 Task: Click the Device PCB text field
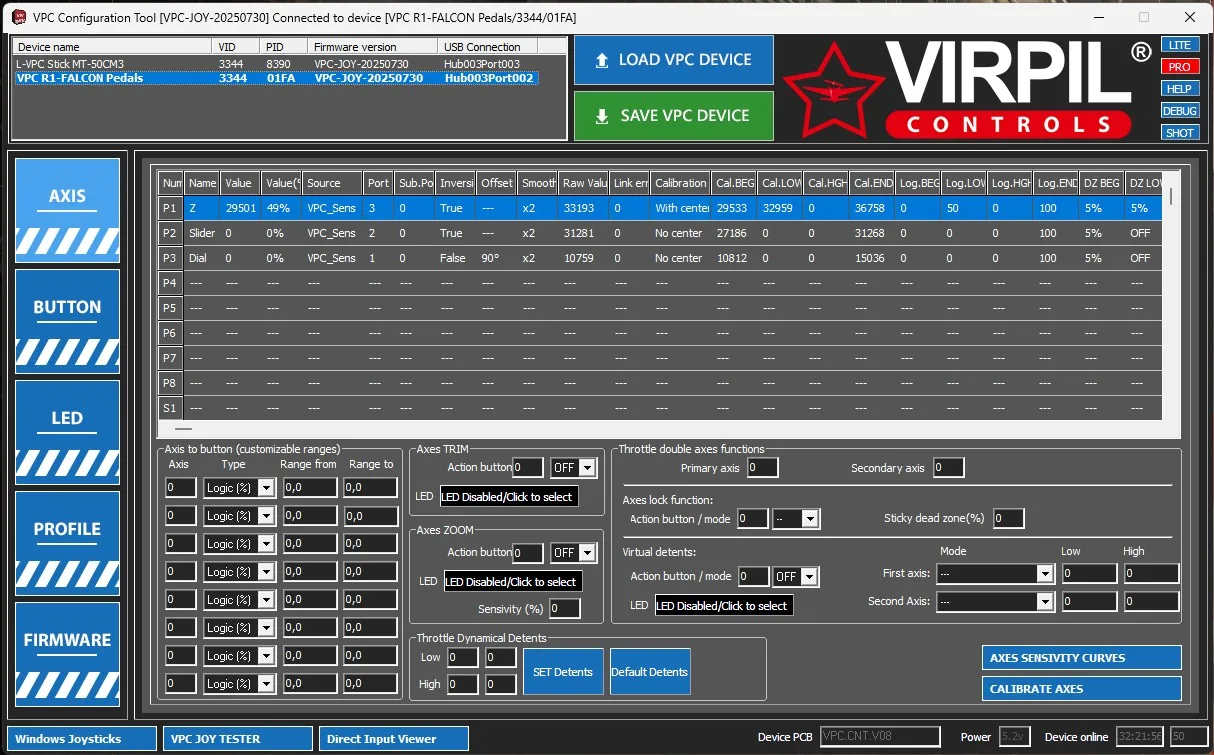880,737
